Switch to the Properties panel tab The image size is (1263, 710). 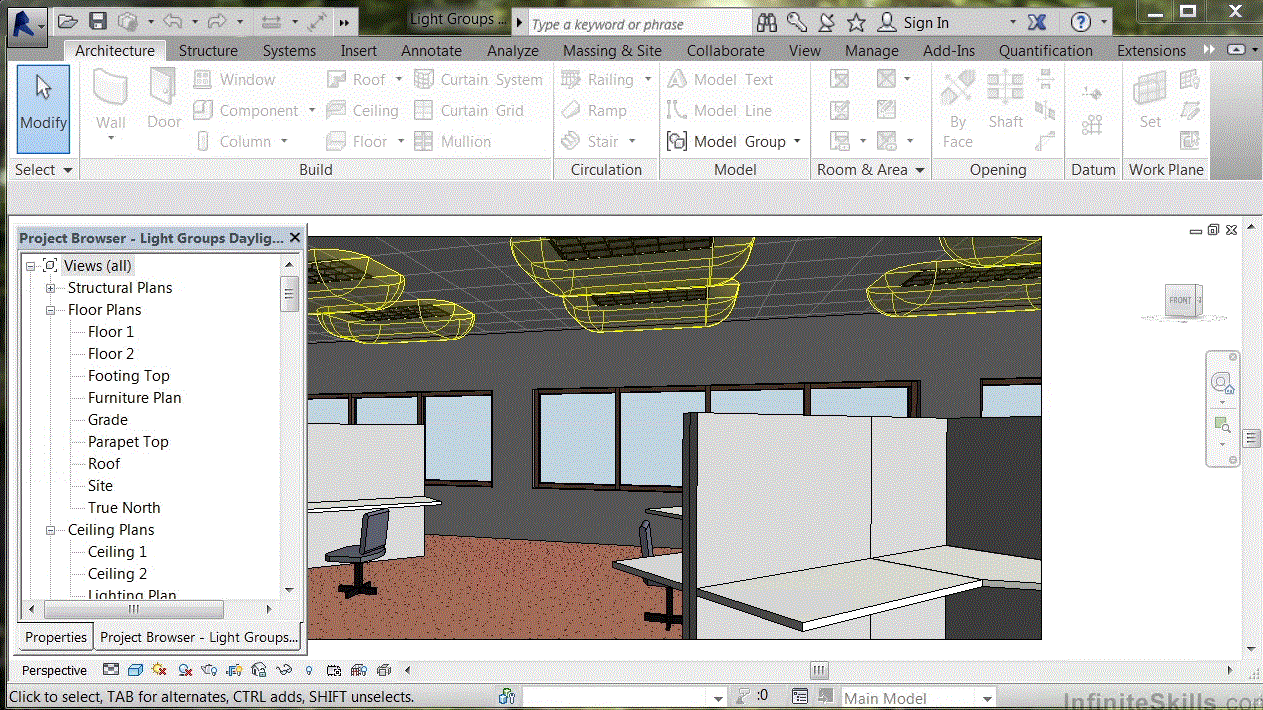point(56,637)
